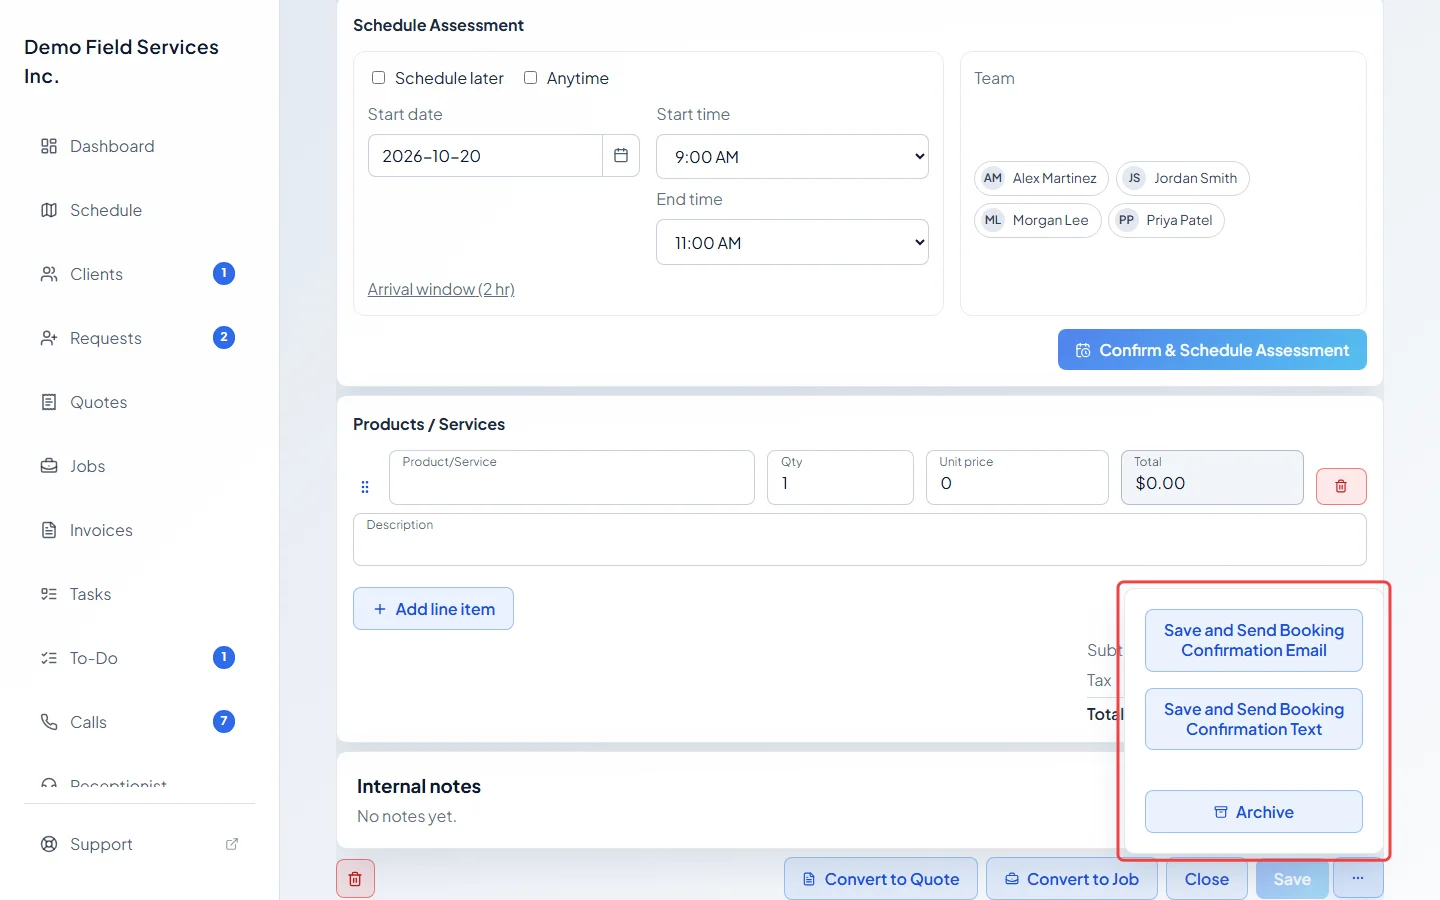Viewport: 1440px width, 900px height.
Task: Select Archive from the options menu
Action: pos(1254,812)
